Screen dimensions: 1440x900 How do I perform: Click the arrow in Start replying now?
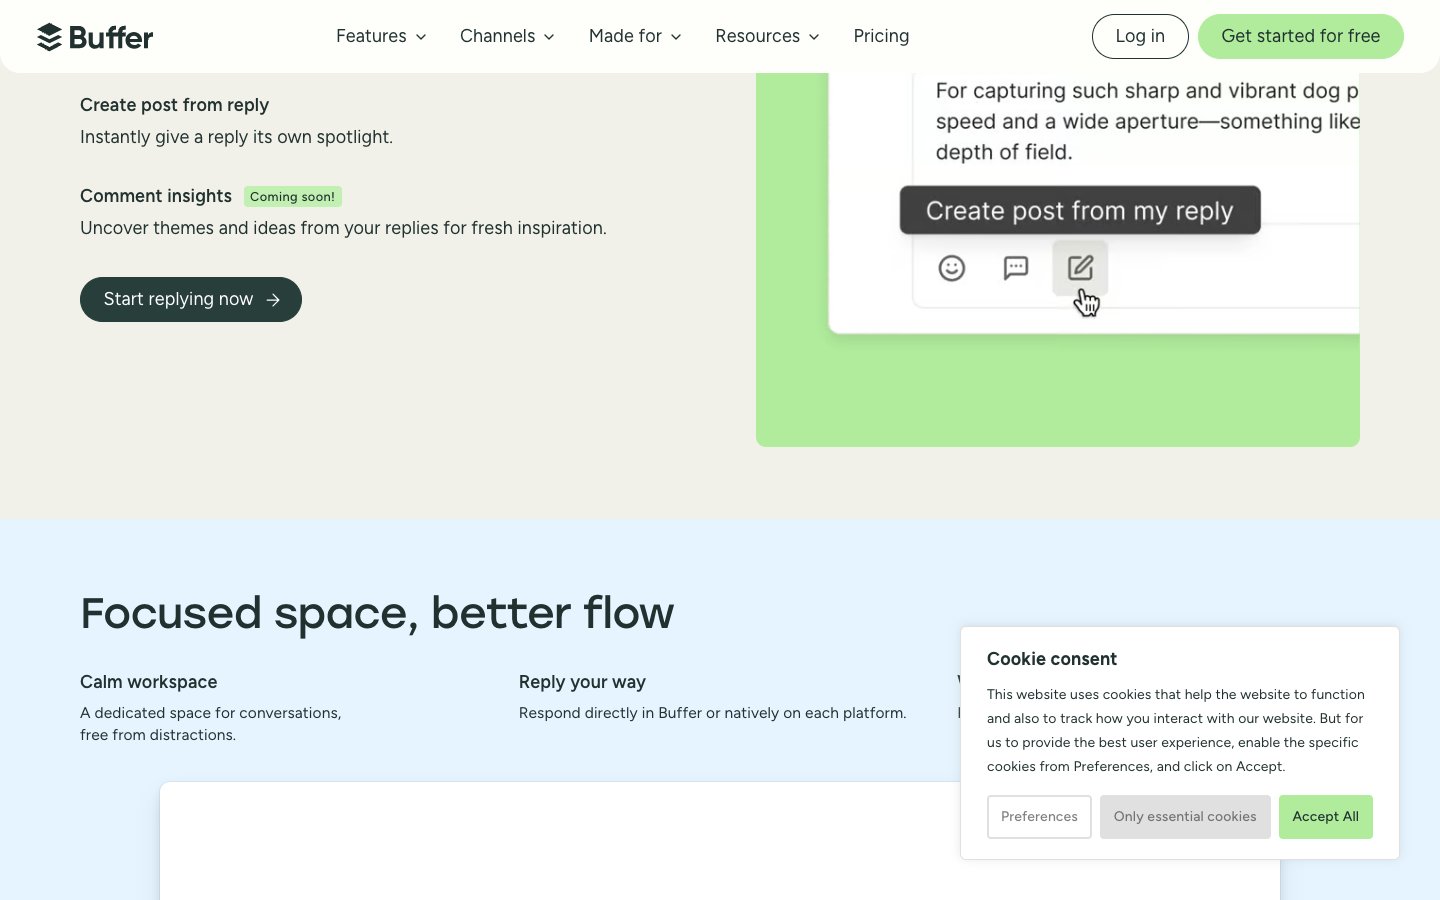pos(273,300)
